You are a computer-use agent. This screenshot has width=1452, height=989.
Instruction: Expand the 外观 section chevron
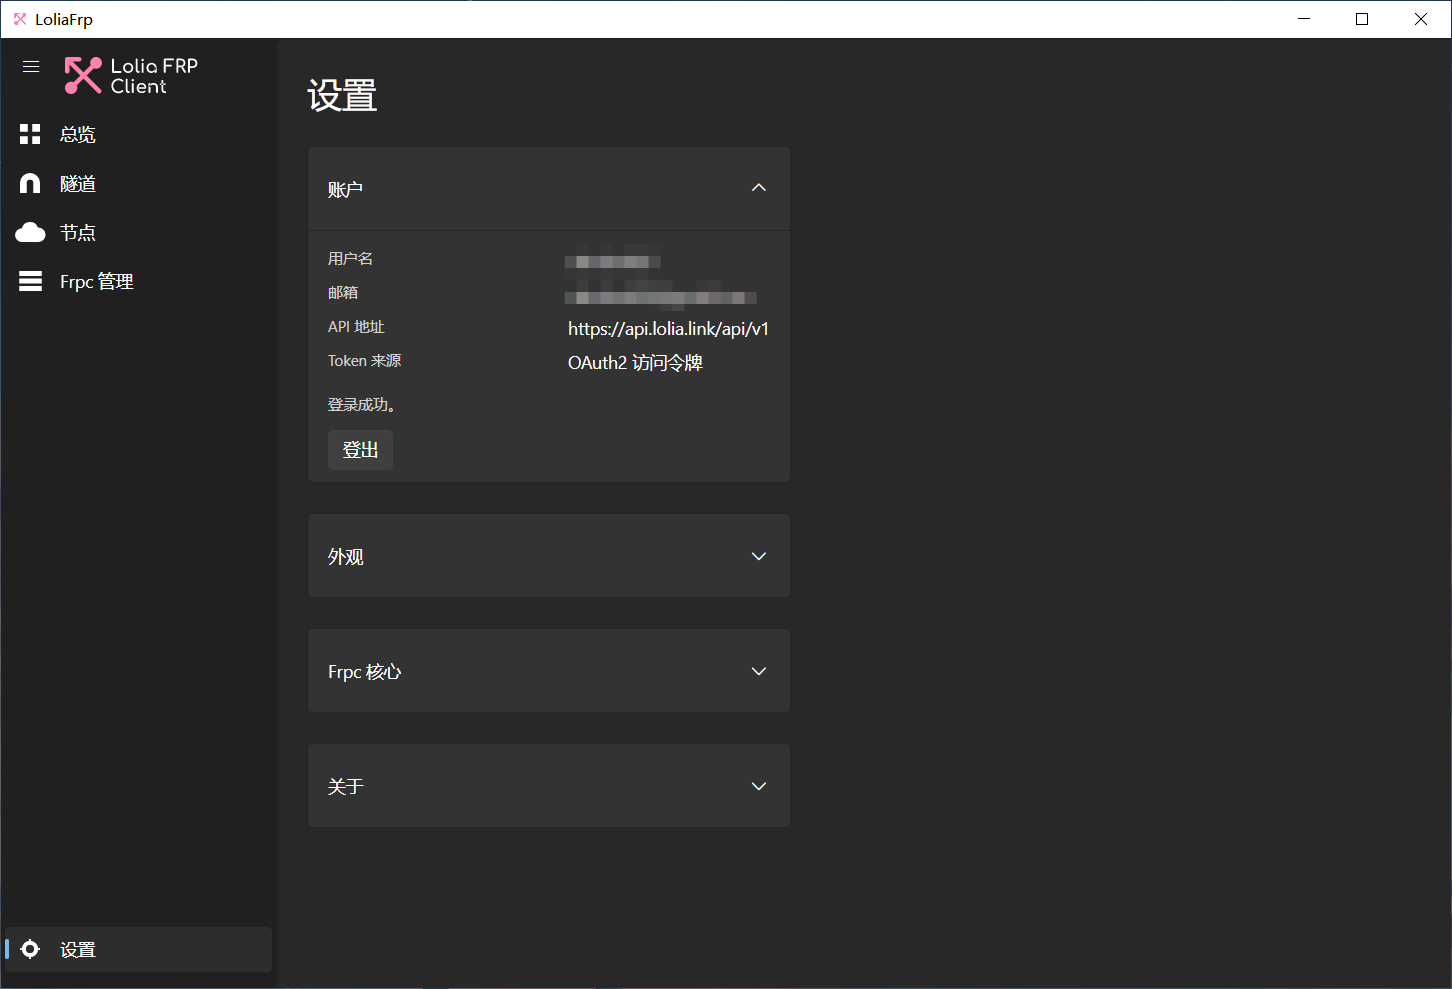point(759,556)
